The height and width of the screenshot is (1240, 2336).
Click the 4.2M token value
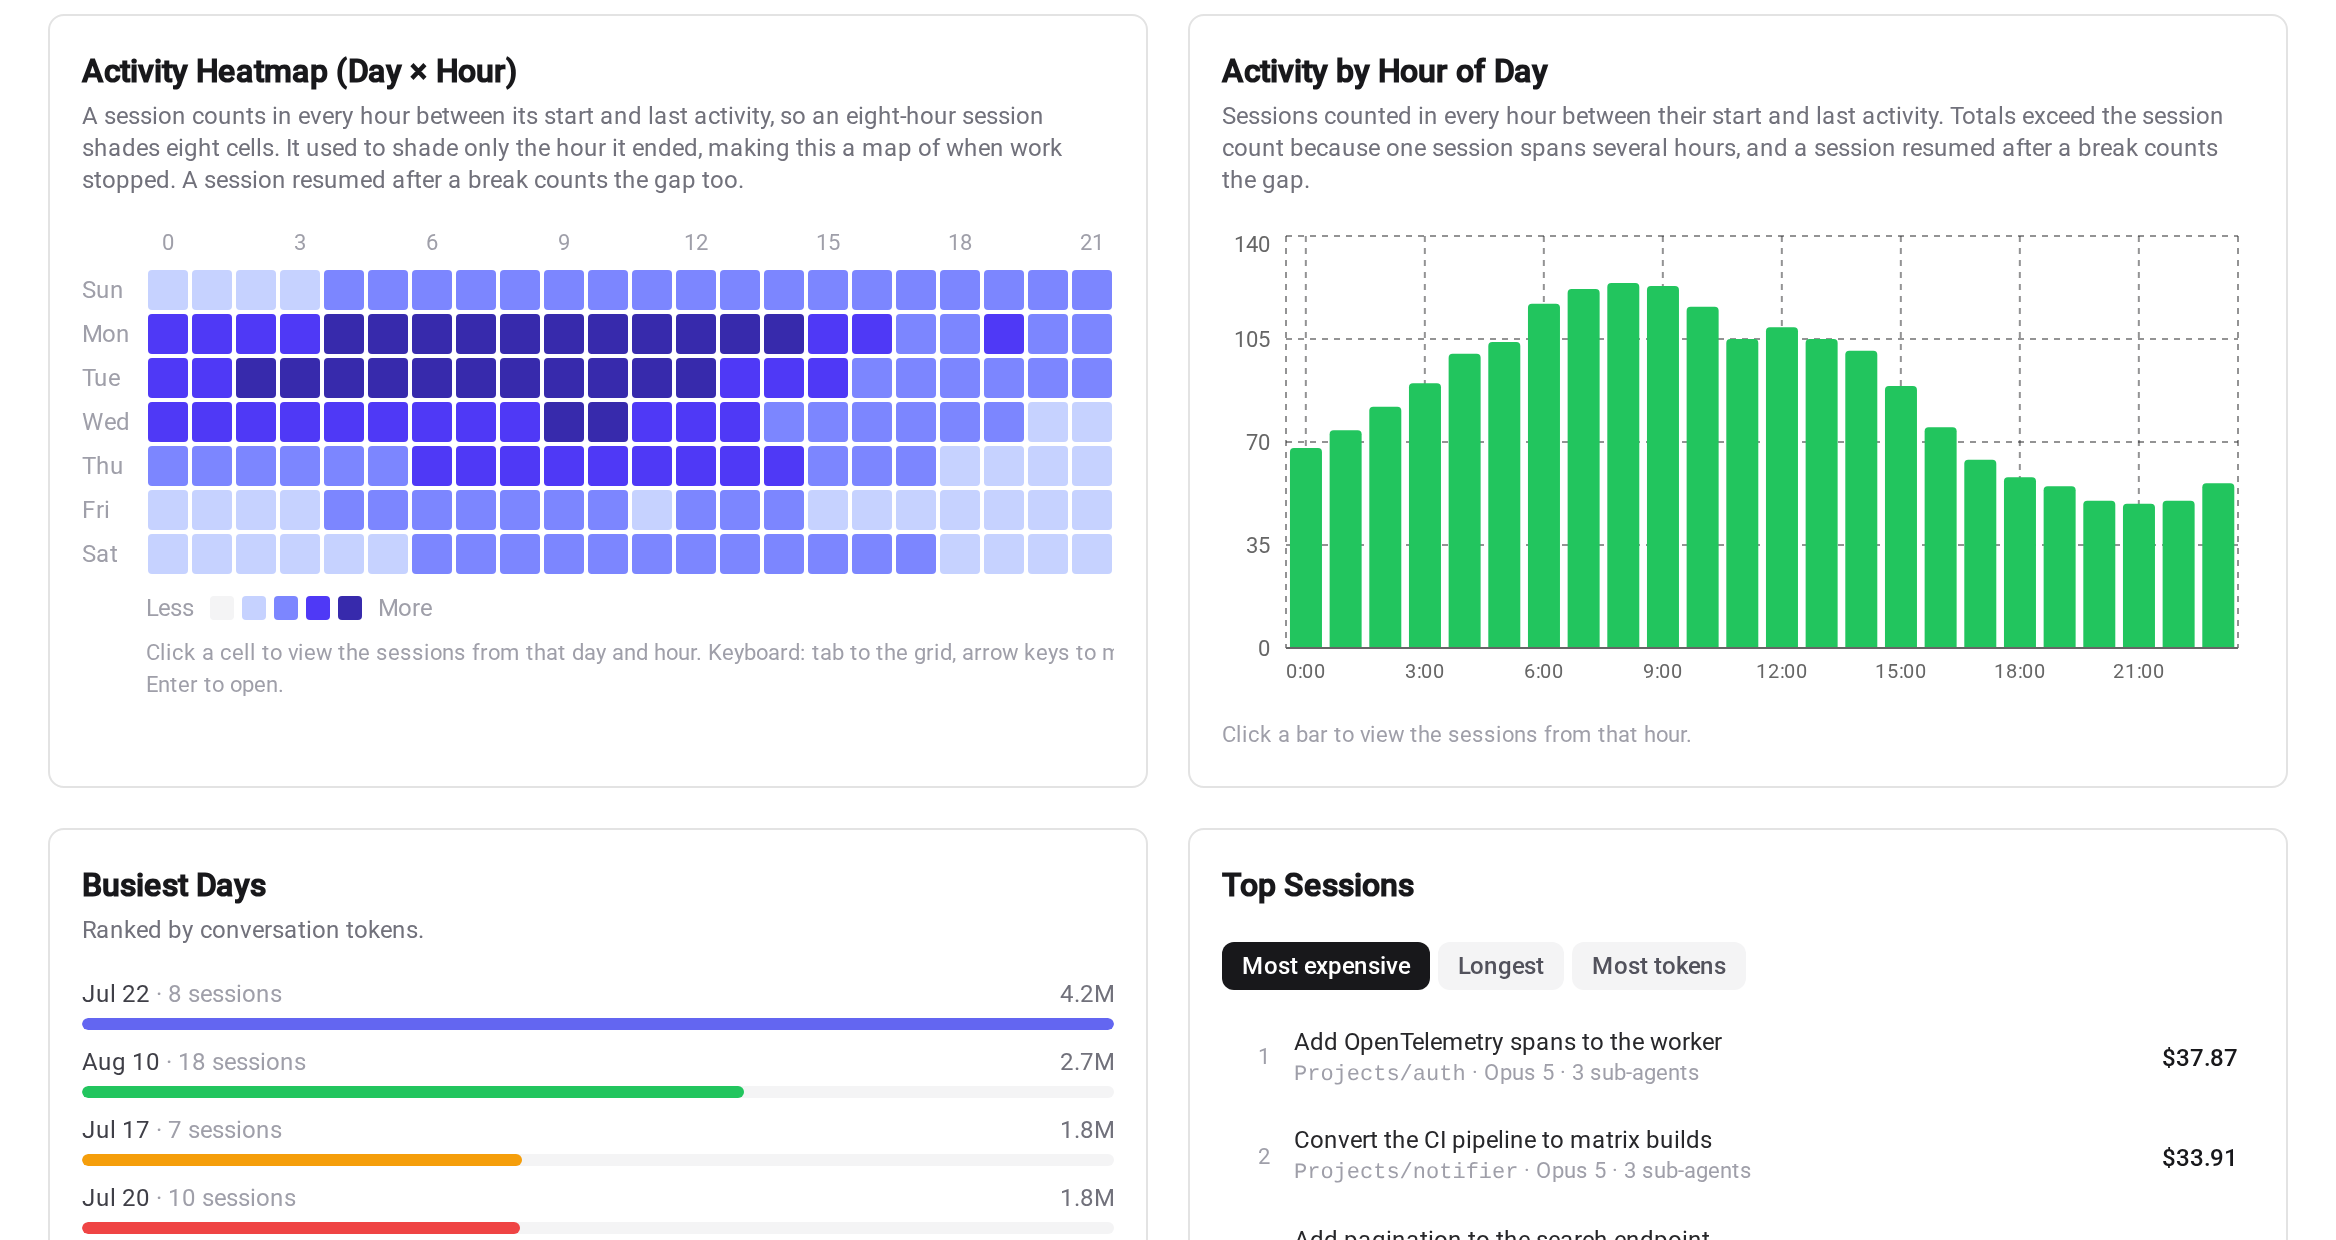point(1087,994)
